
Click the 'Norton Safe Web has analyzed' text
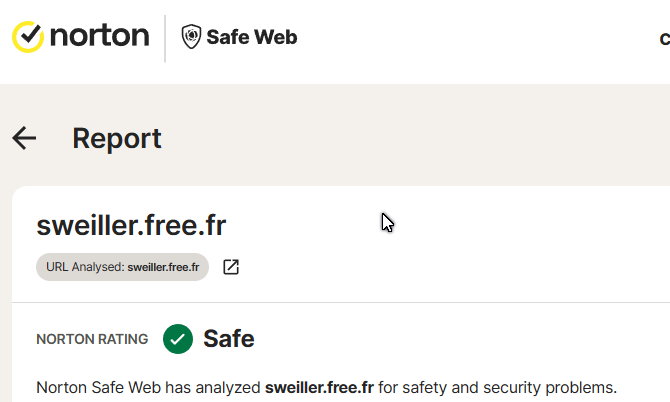pyautogui.click(x=148, y=388)
